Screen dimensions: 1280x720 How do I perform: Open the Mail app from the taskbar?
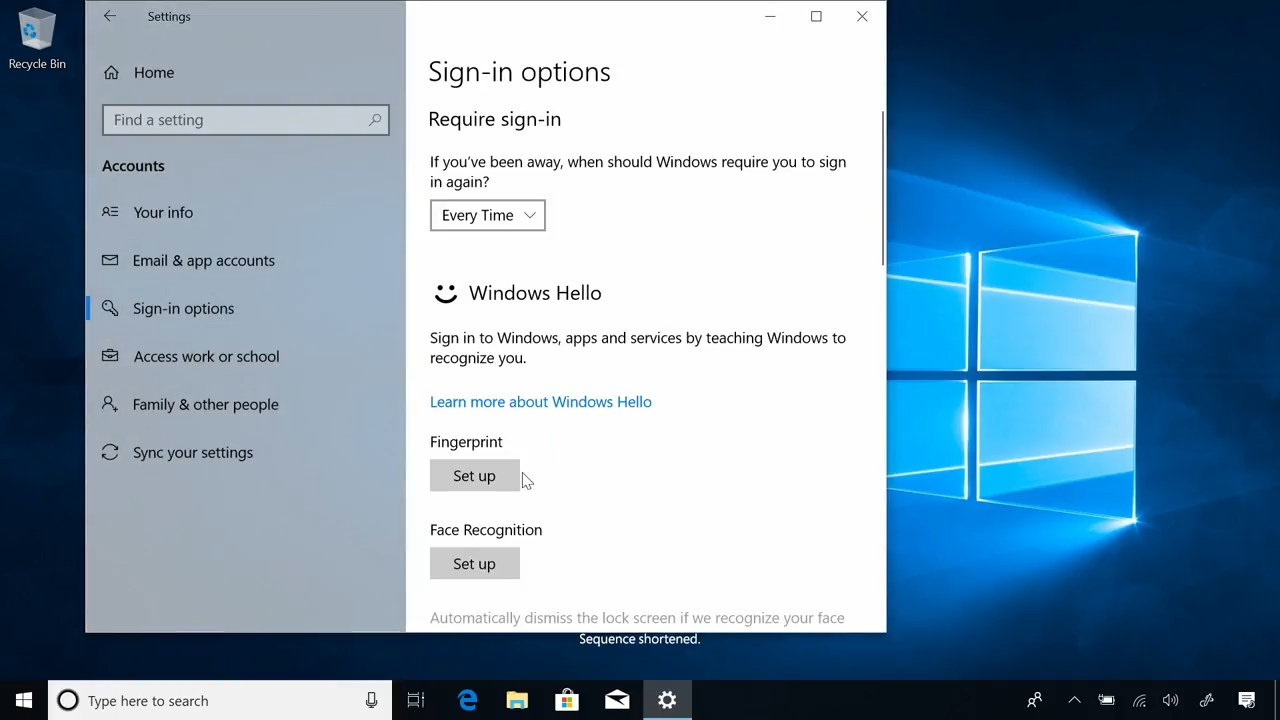coord(617,701)
